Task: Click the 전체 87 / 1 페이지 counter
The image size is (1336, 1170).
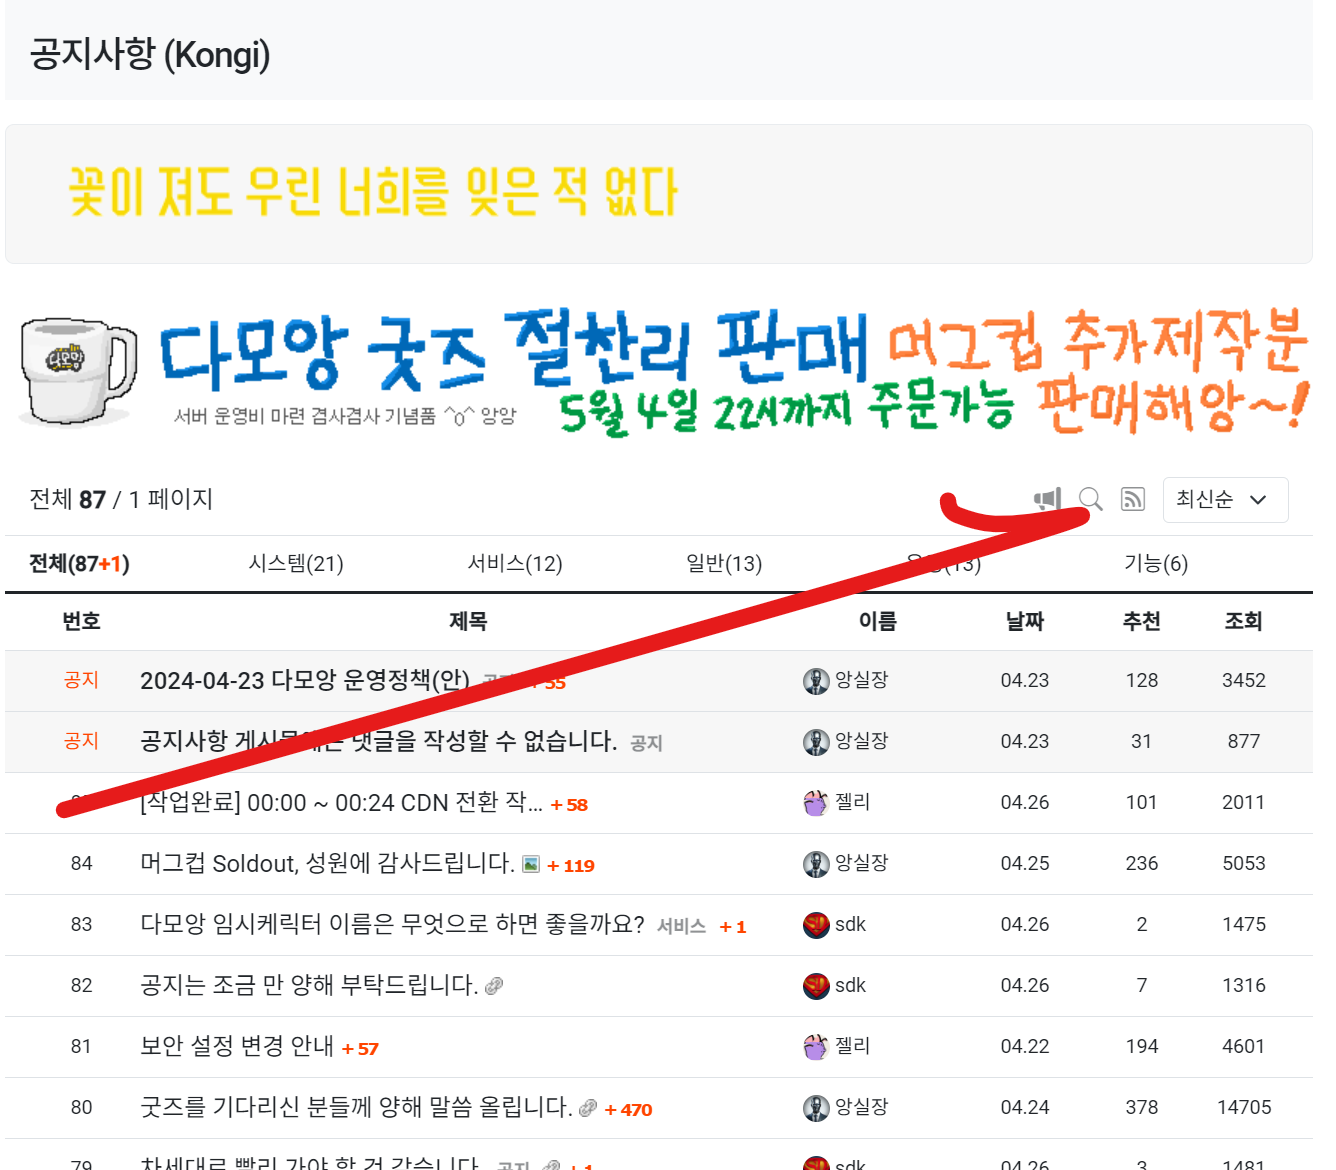Action: pos(121,499)
